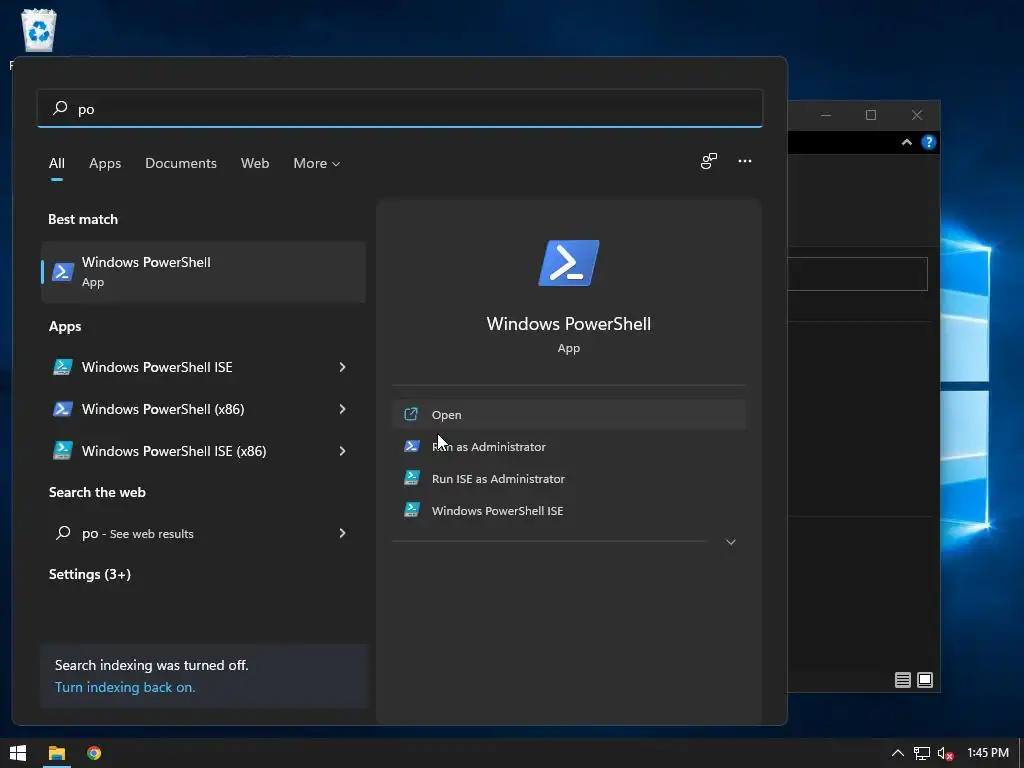This screenshot has height=768, width=1024.
Task: Click po - See web results
Action: click(204, 533)
